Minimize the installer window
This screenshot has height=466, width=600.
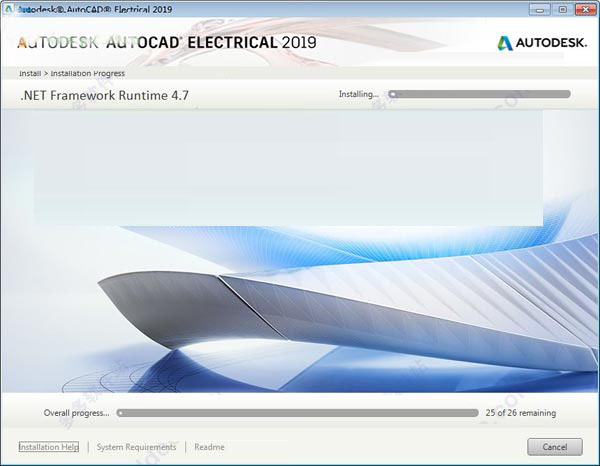tap(540, 10)
